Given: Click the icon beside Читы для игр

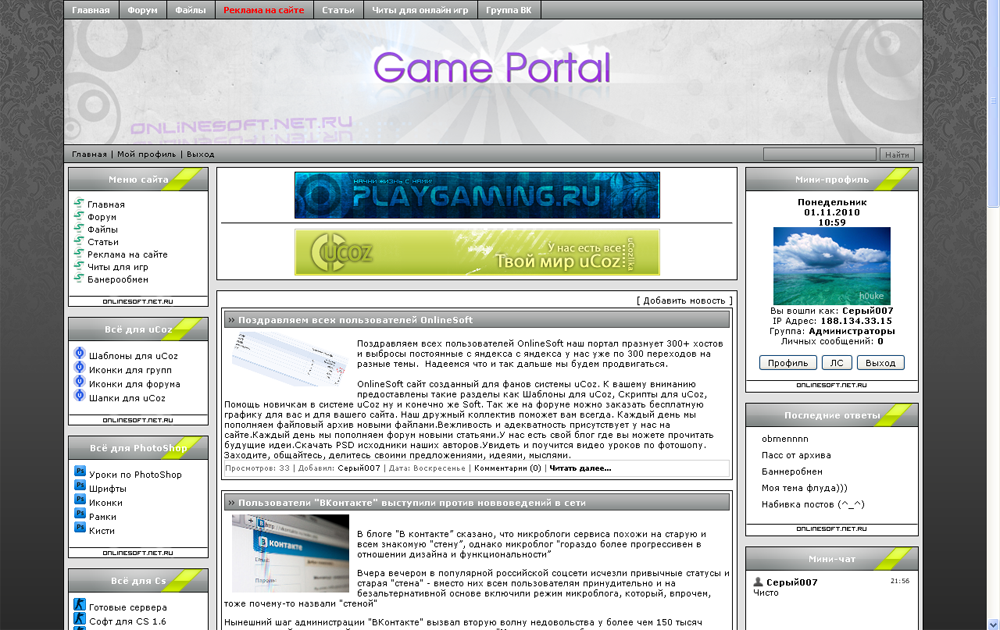Looking at the screenshot, I should tap(78, 266).
